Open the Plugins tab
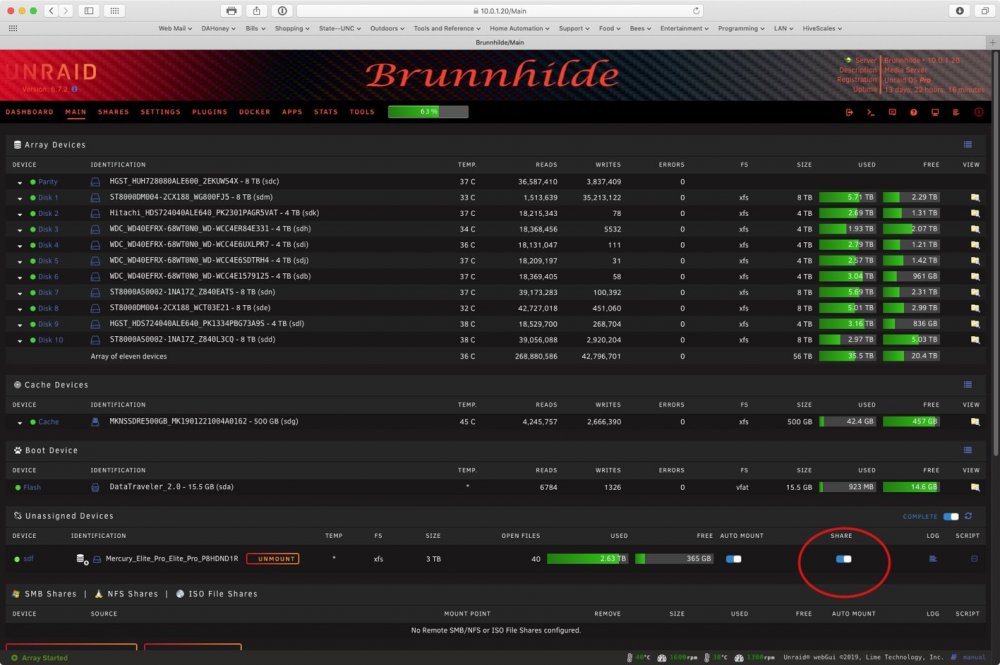The height and width of the screenshot is (665, 1000). [x=209, y=112]
